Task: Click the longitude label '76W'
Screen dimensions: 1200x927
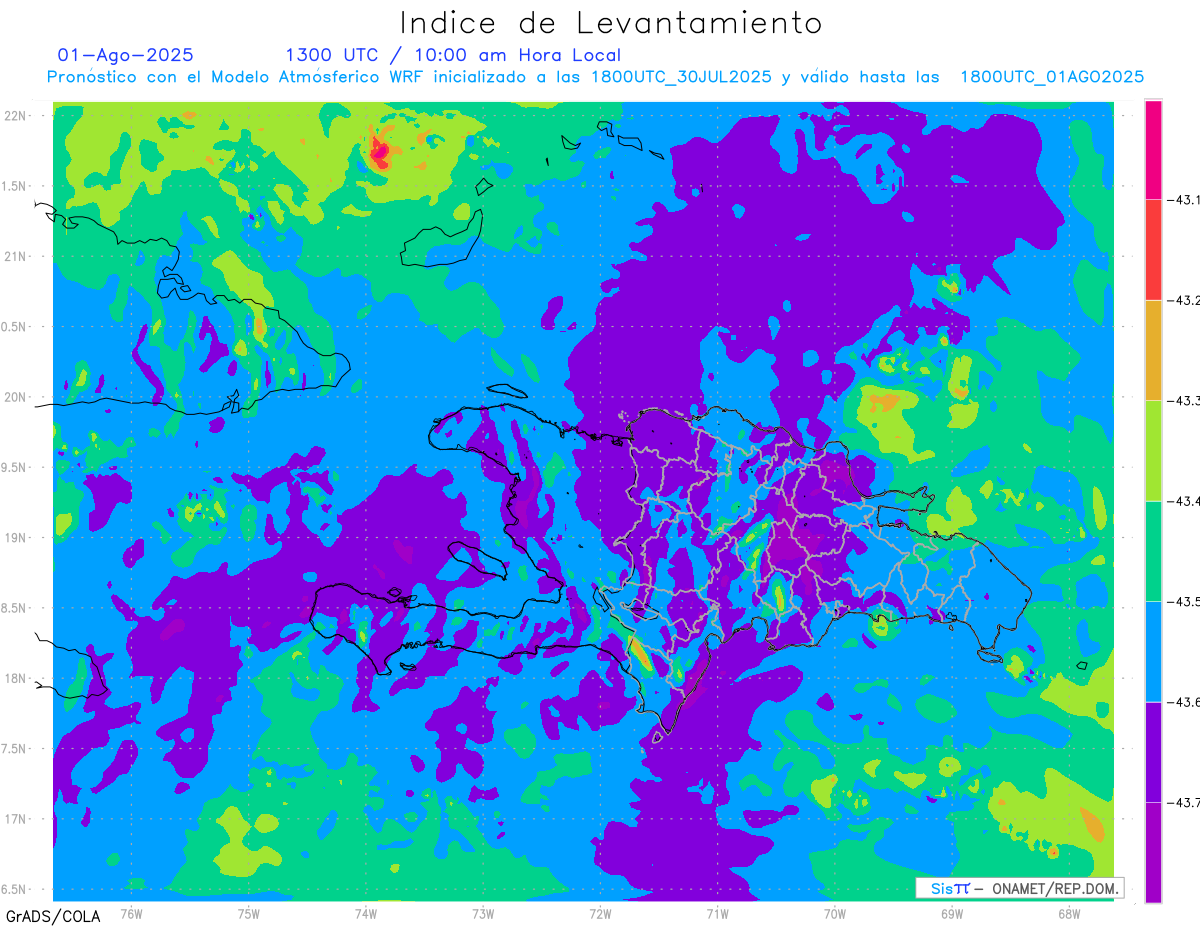Action: [131, 913]
